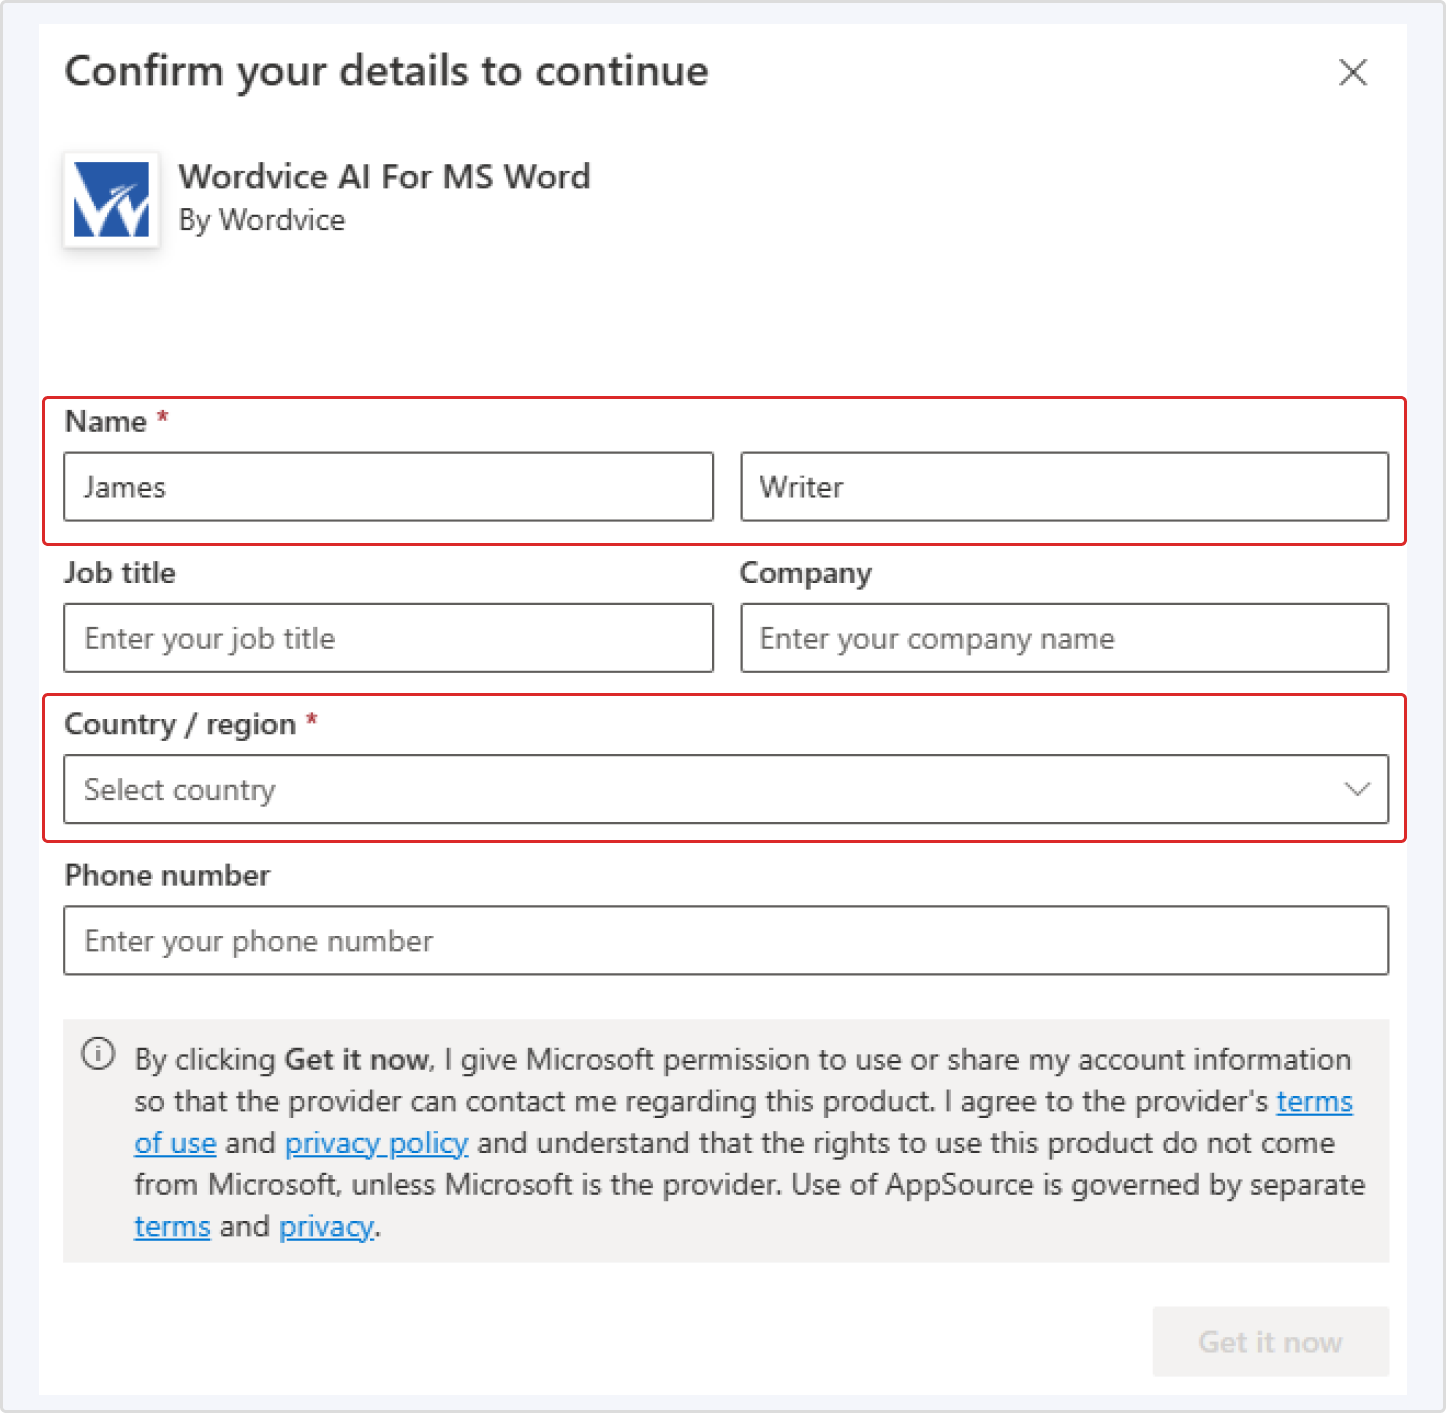
Task: Click the Get it now button
Action: click(1270, 1341)
